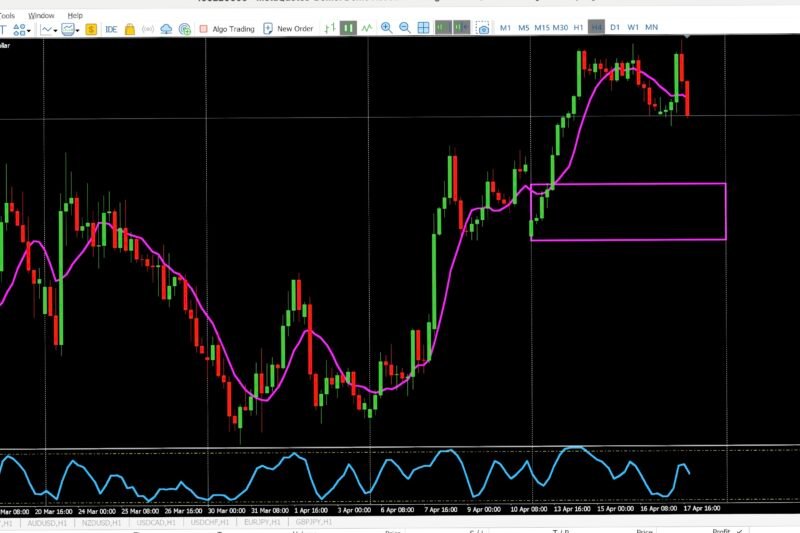Open a New Order dialog
The image size is (800, 533).
(x=288, y=29)
